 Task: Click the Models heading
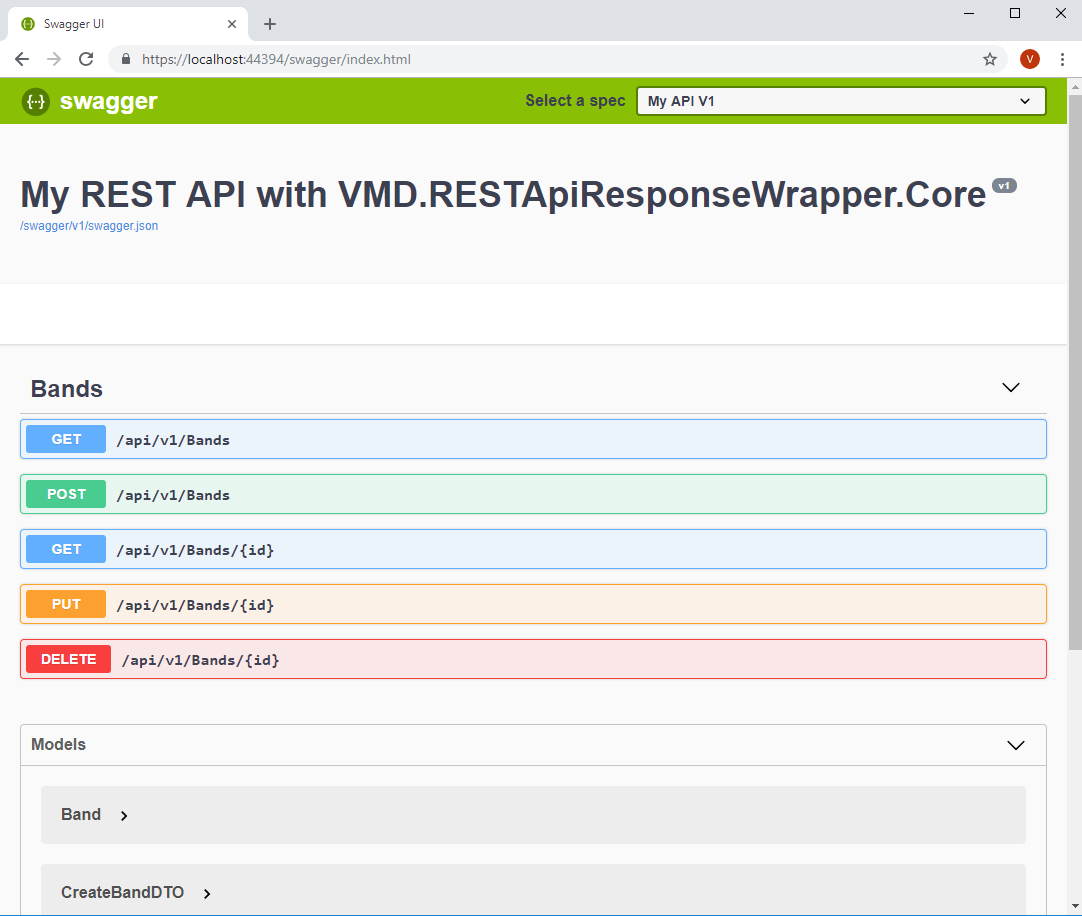point(58,745)
